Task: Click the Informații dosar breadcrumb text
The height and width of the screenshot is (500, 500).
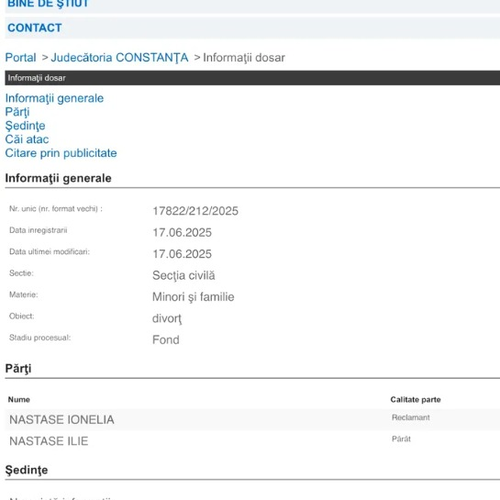Action: pos(244,58)
